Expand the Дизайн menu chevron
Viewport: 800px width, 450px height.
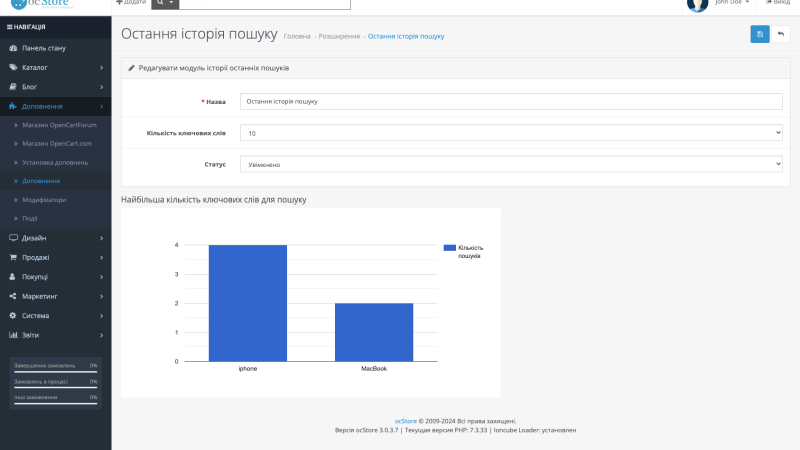tap(102, 238)
